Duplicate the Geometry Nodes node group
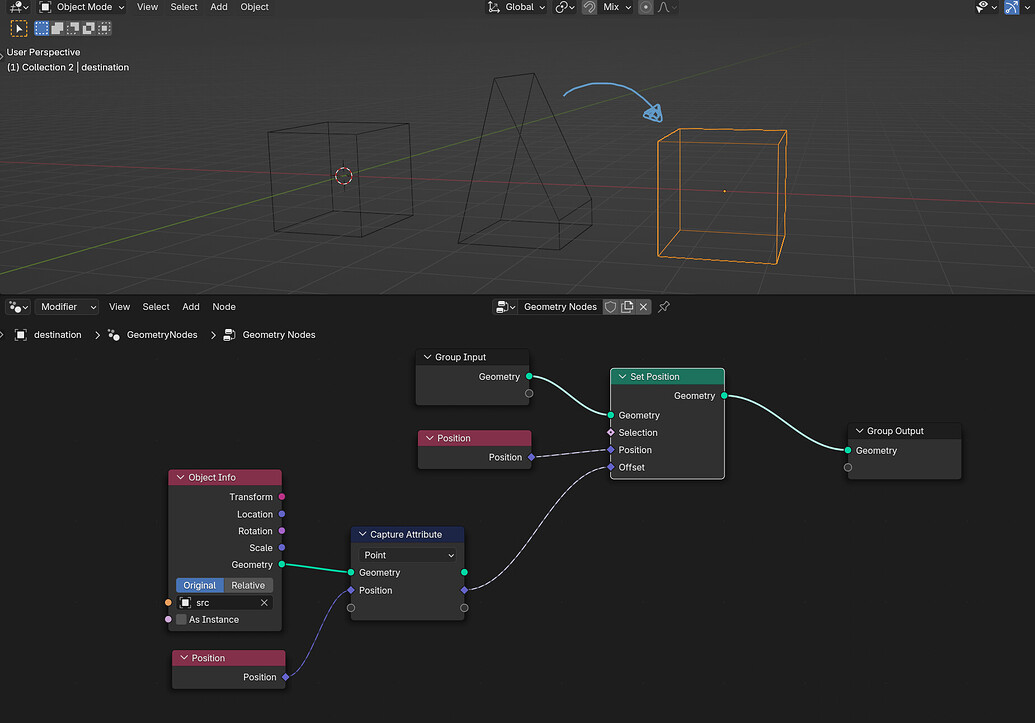Screen dimensions: 1035x723 point(627,307)
